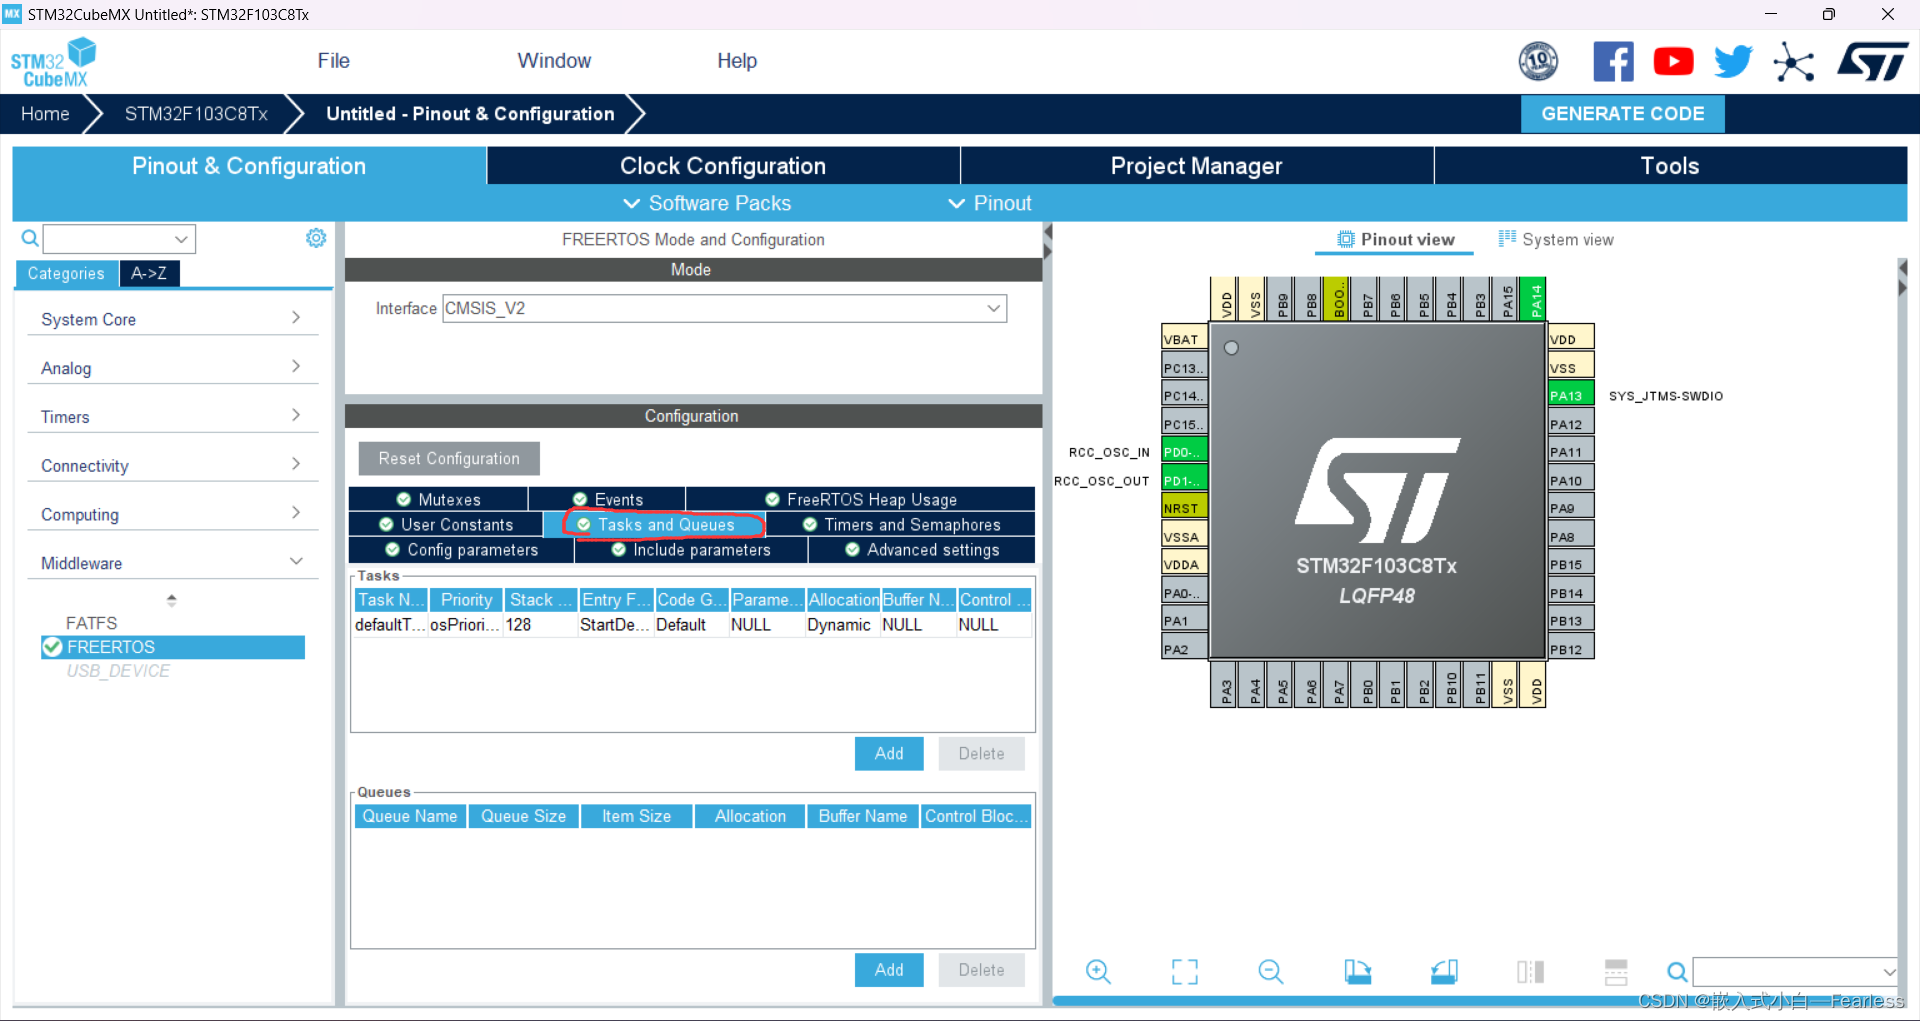The width and height of the screenshot is (1920, 1021).
Task: Click the GENERATE CODE button
Action: (x=1622, y=113)
